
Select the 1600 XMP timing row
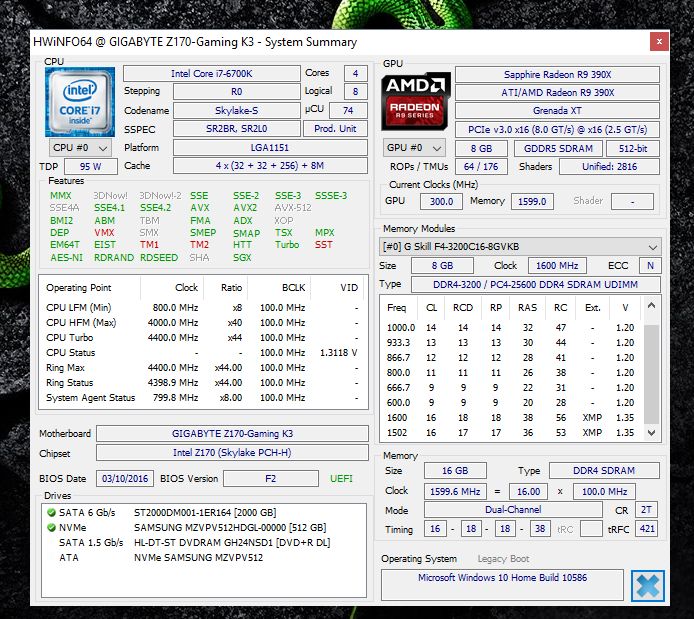tap(511, 418)
